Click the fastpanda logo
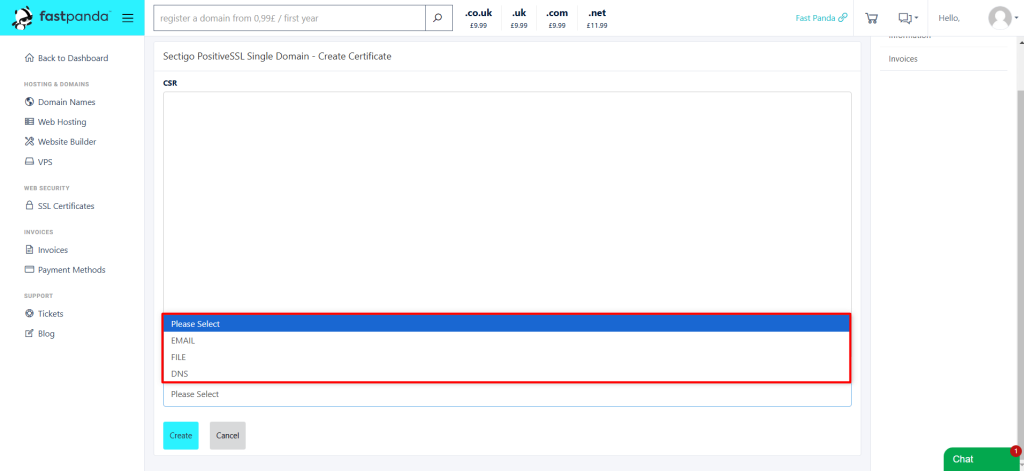Viewport: 1024px width, 471px height. 60,18
